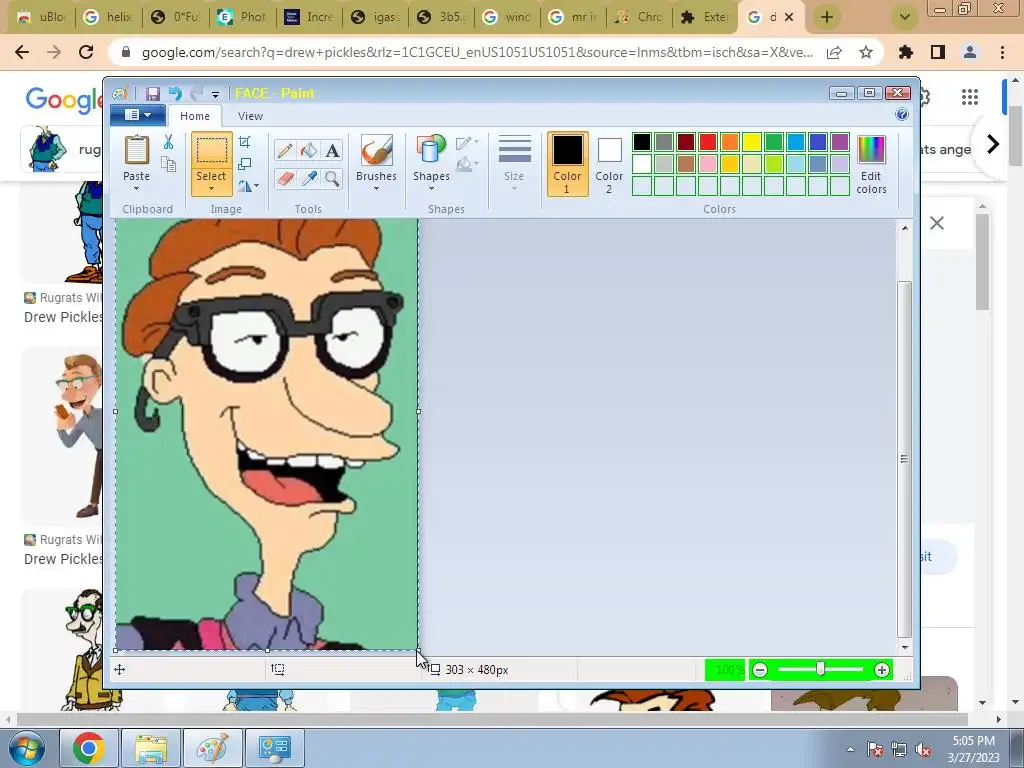
Task: Open Chrome tab search chevron
Action: [904, 18]
